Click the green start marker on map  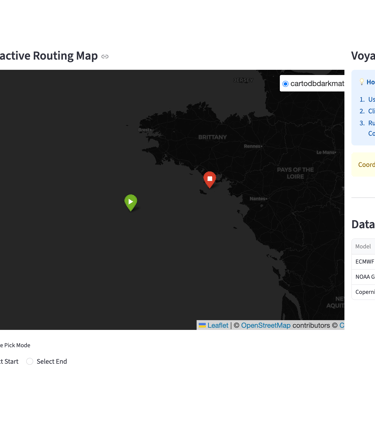131,202
